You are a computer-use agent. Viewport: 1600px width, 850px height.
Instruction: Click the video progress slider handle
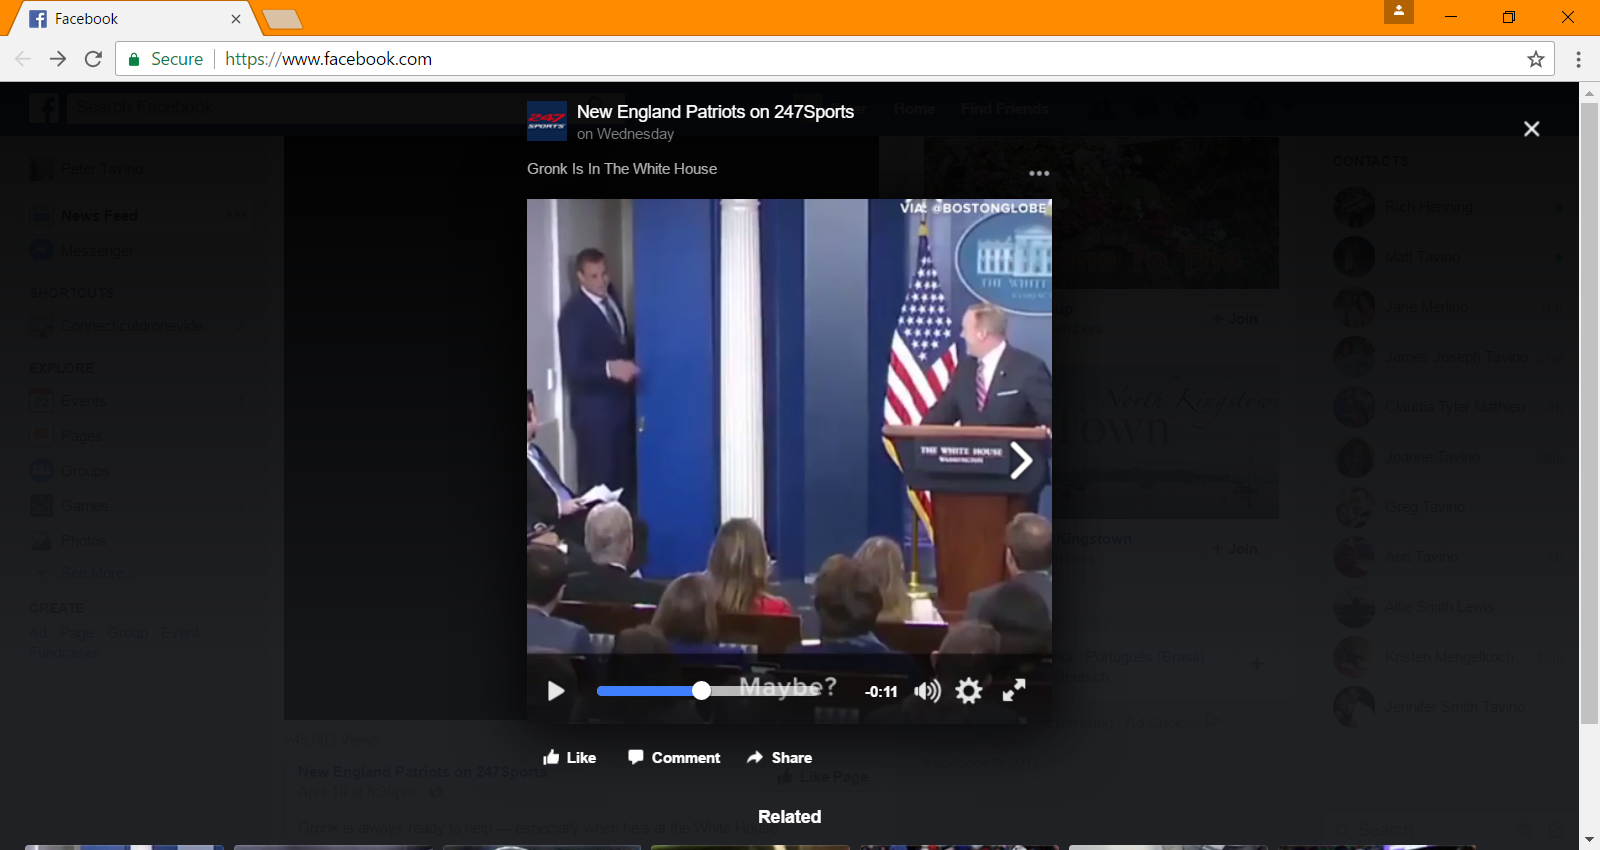click(702, 690)
